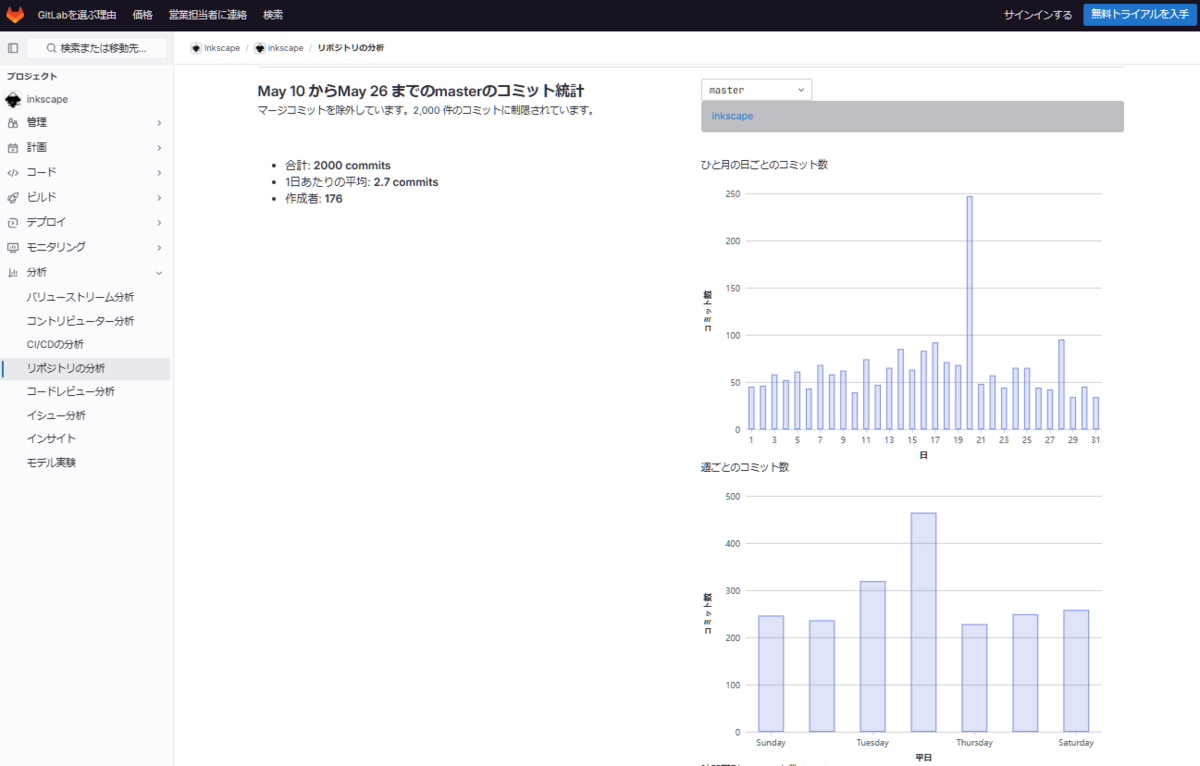This screenshot has width=1200, height=766.
Task: Click second inkscape breadcrumb avatar icon
Action: click(260, 48)
